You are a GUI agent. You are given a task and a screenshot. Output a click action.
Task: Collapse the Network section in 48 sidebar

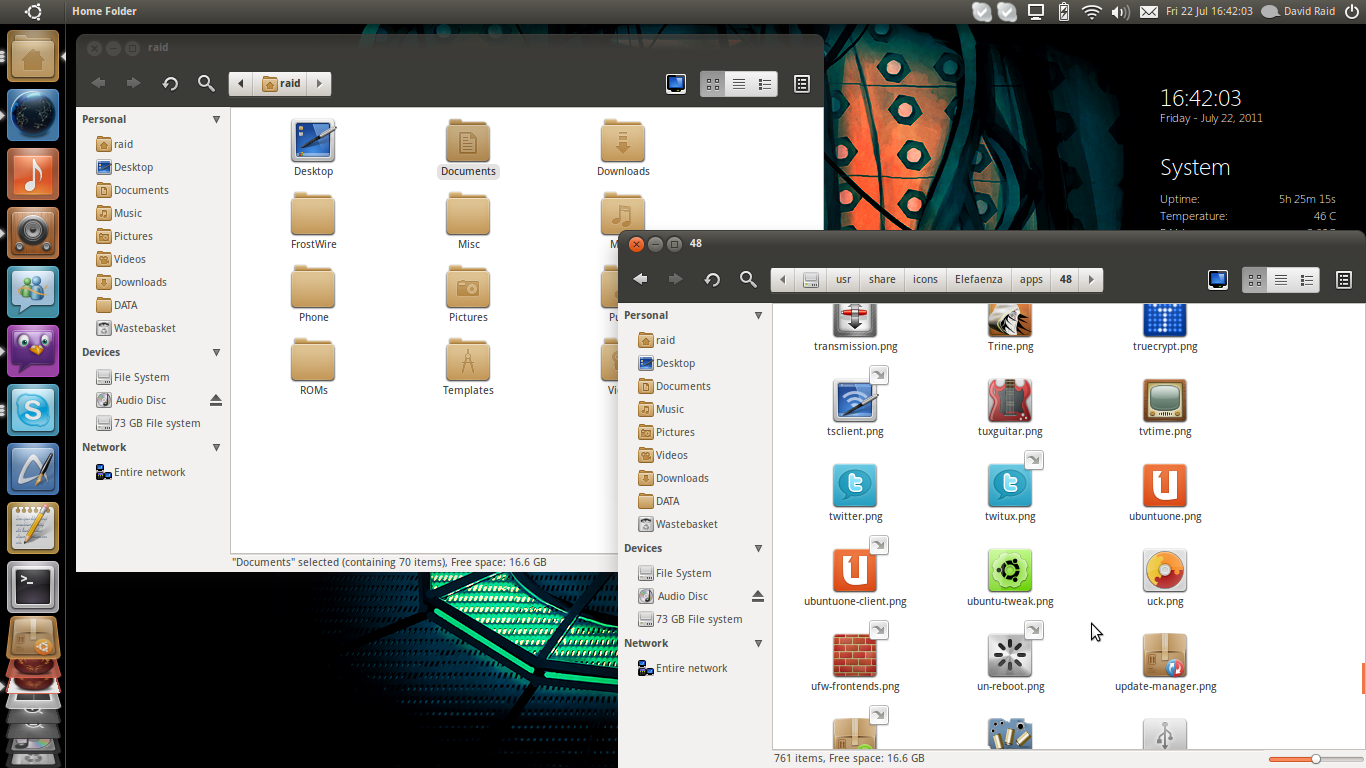pos(758,644)
